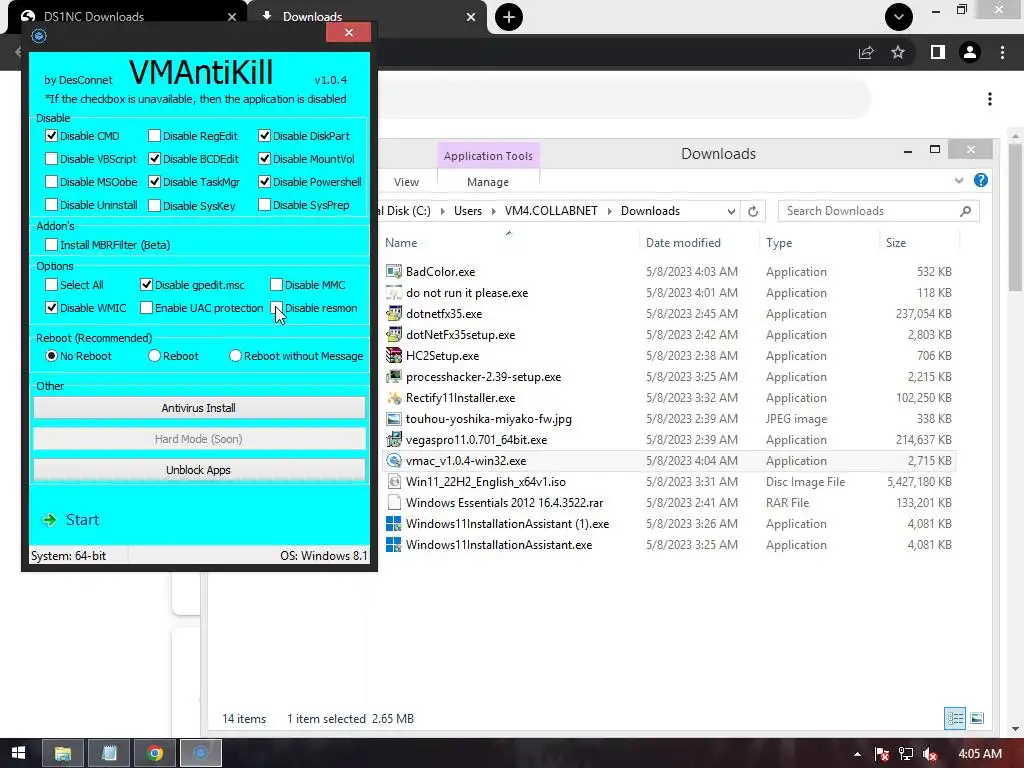1024x768 pixels.
Task: Click vegaspro11.0.701_64bit.exe file icon
Action: tap(394, 440)
